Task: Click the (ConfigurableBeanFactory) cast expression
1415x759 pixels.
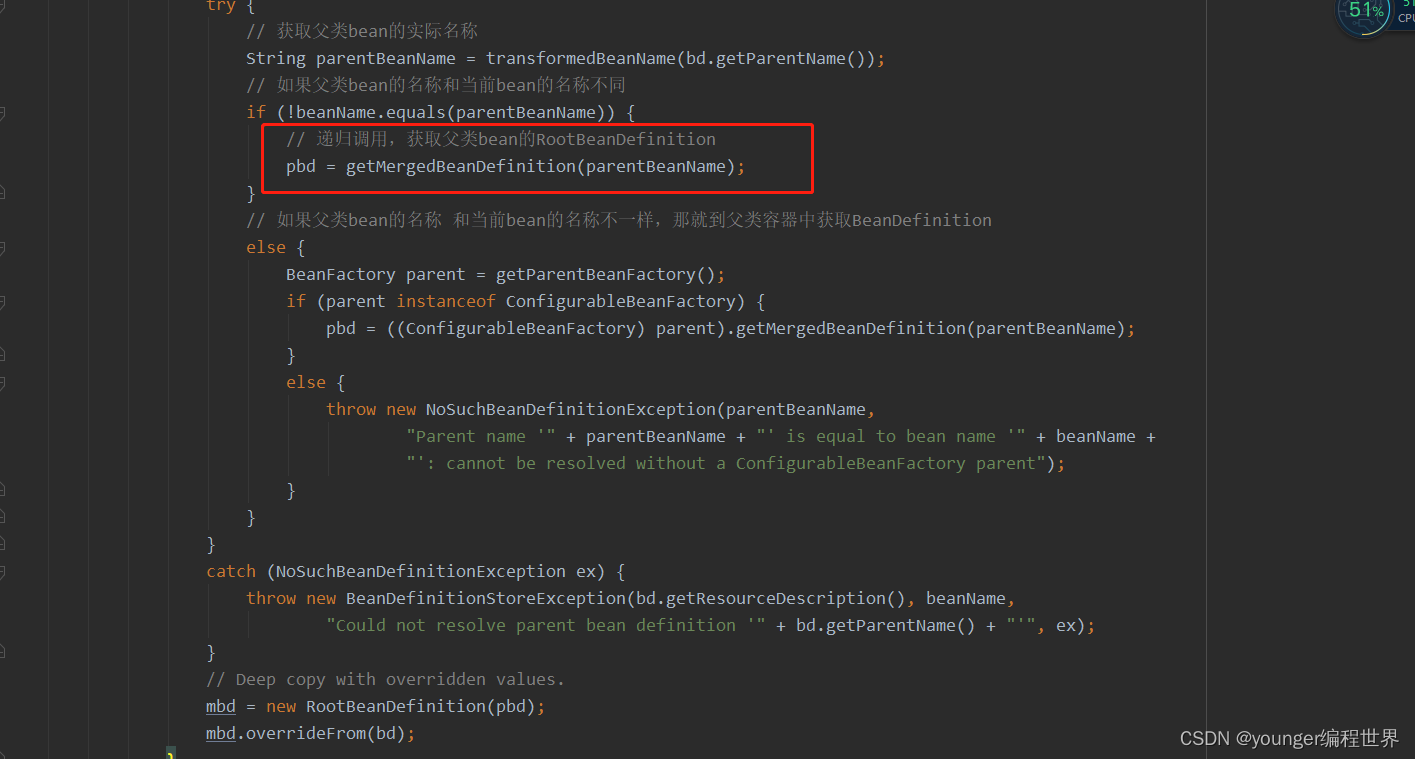Action: coord(516,328)
